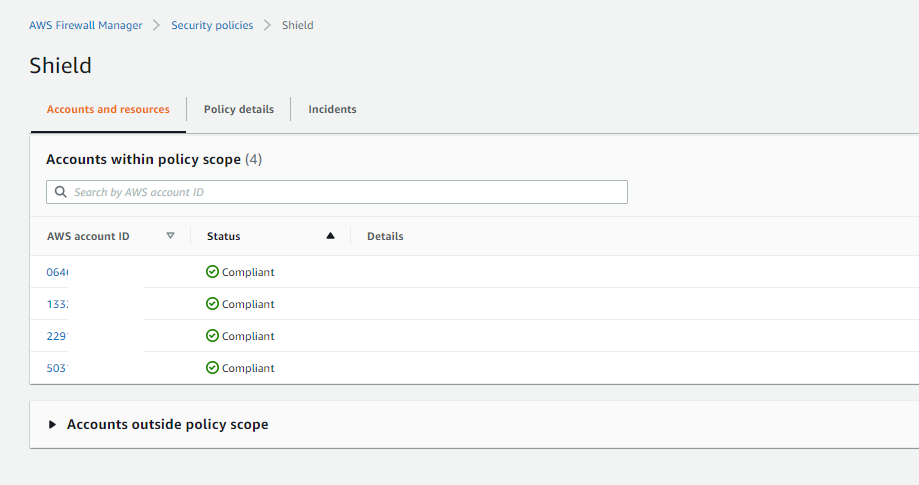Click Accounts outside policy scope heading

[168, 425]
